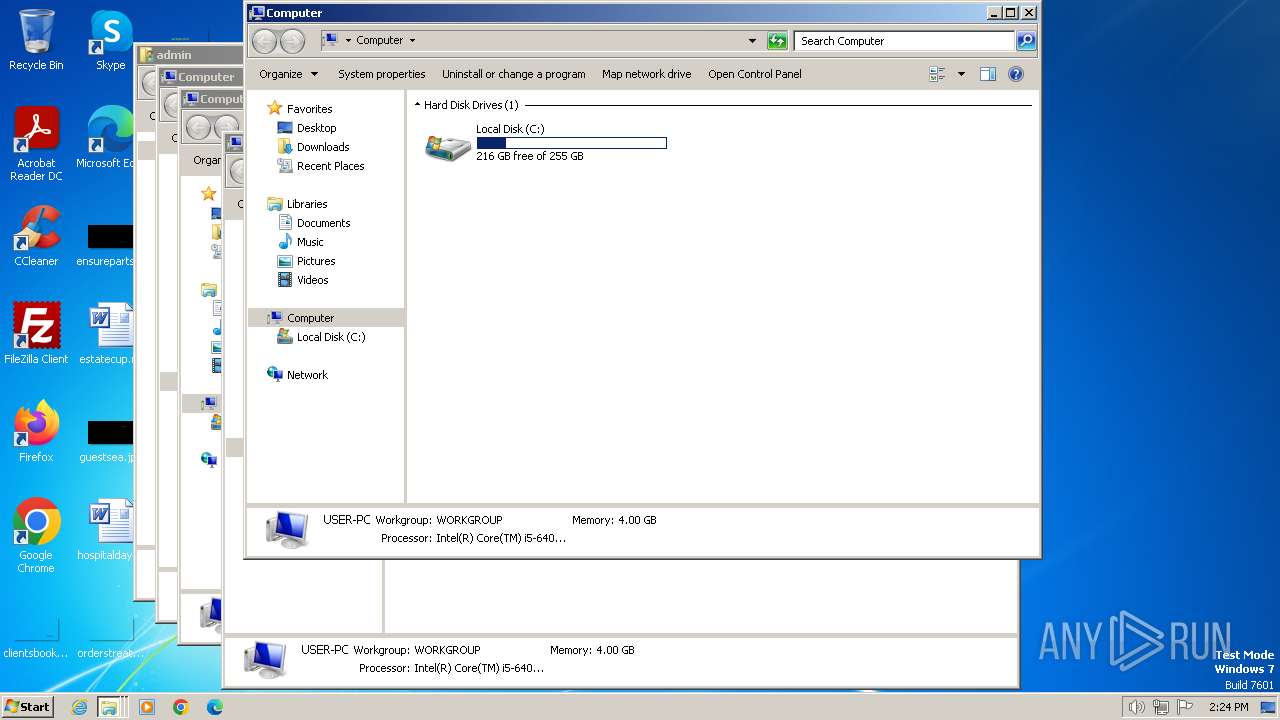Open Windows Media Player from taskbar
Viewport: 1280px width, 720px height.
[147, 707]
